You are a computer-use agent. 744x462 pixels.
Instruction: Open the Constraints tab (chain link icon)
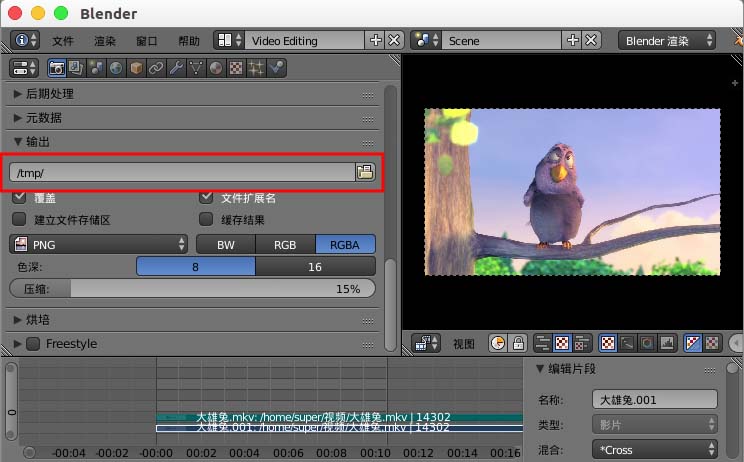[156, 68]
